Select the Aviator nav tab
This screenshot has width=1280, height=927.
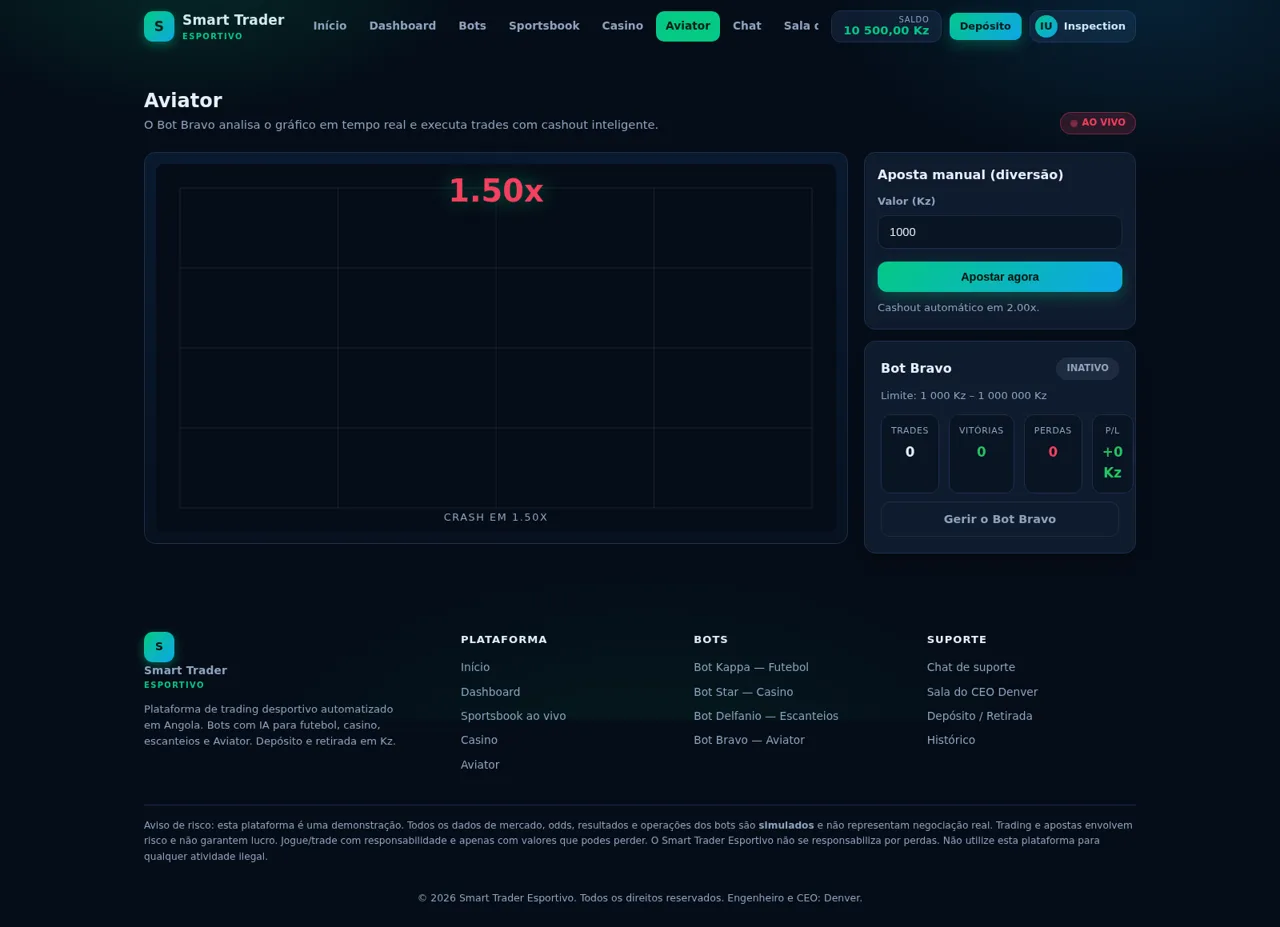point(688,26)
